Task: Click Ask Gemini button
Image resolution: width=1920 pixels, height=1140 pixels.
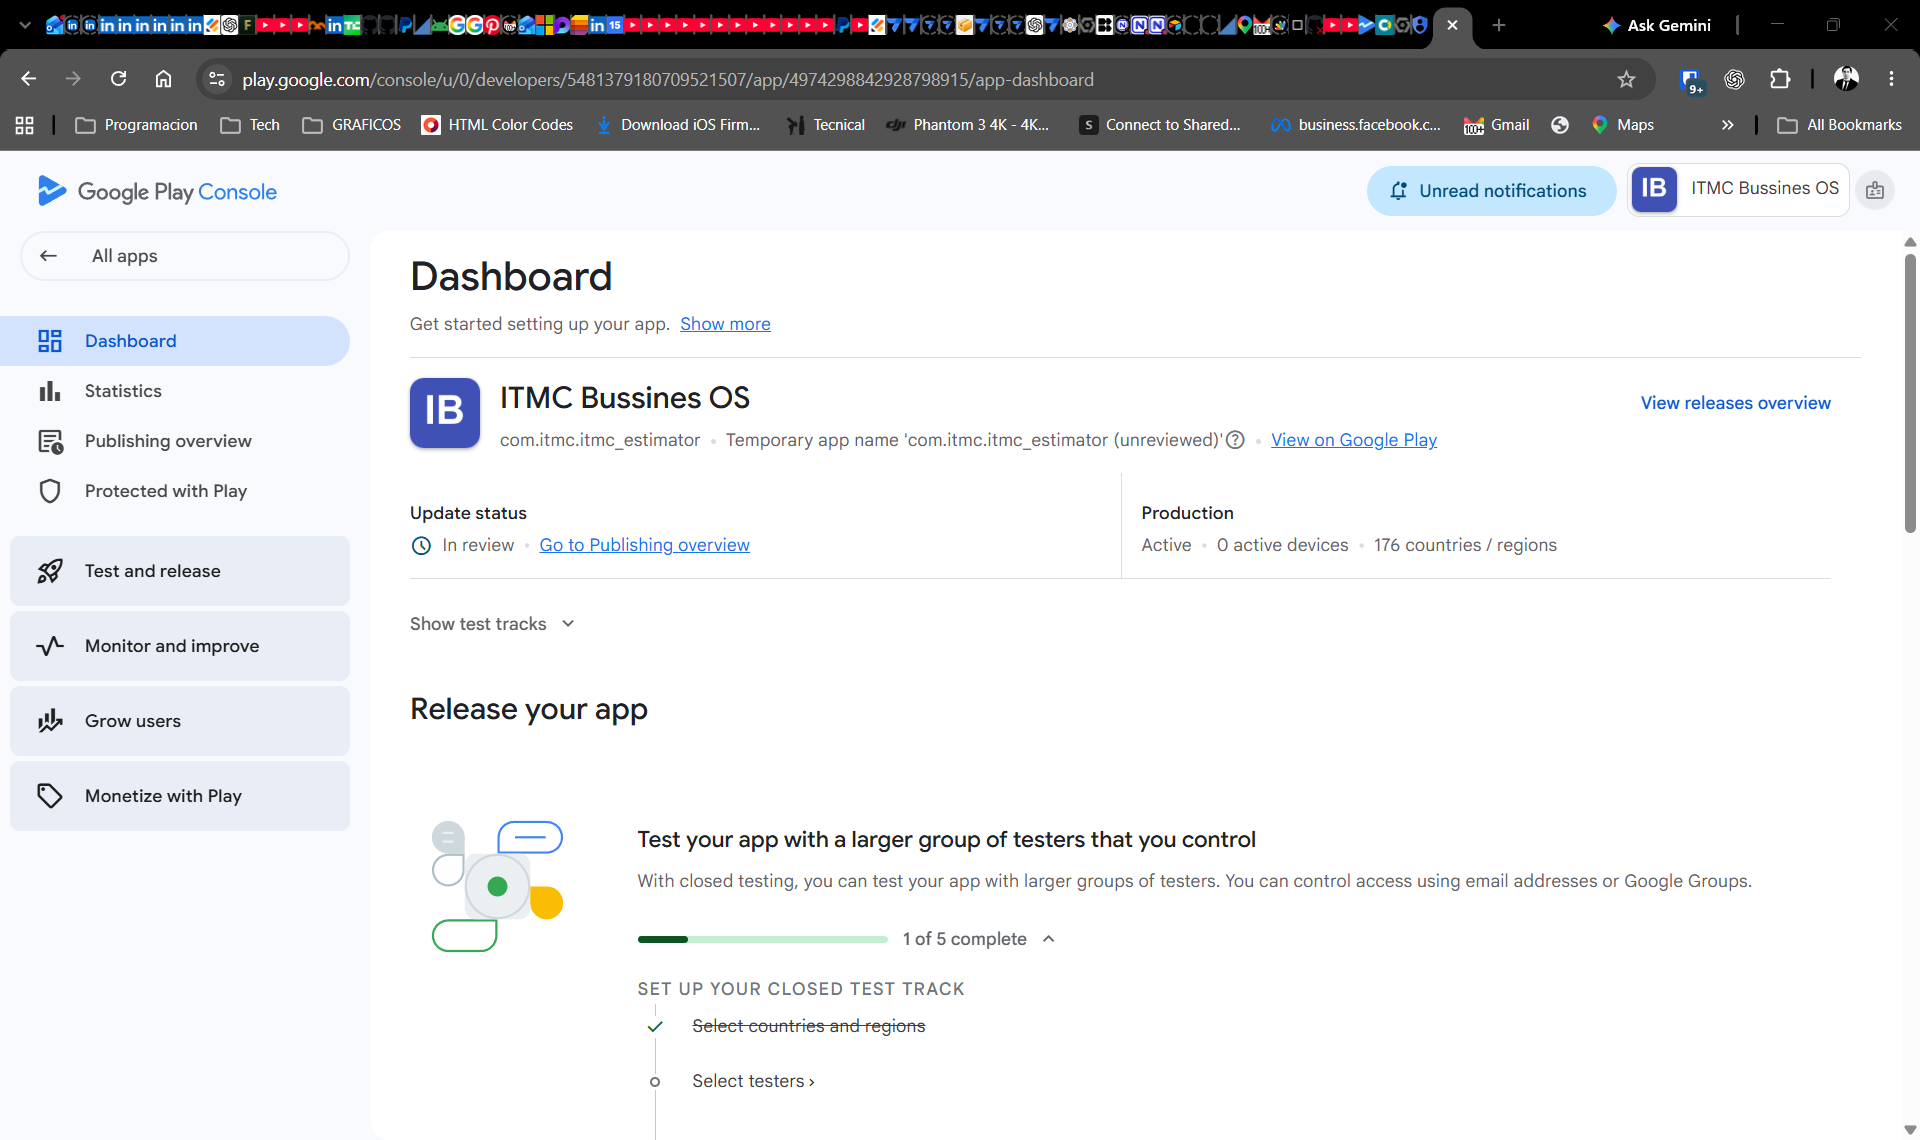Action: click(x=1656, y=25)
